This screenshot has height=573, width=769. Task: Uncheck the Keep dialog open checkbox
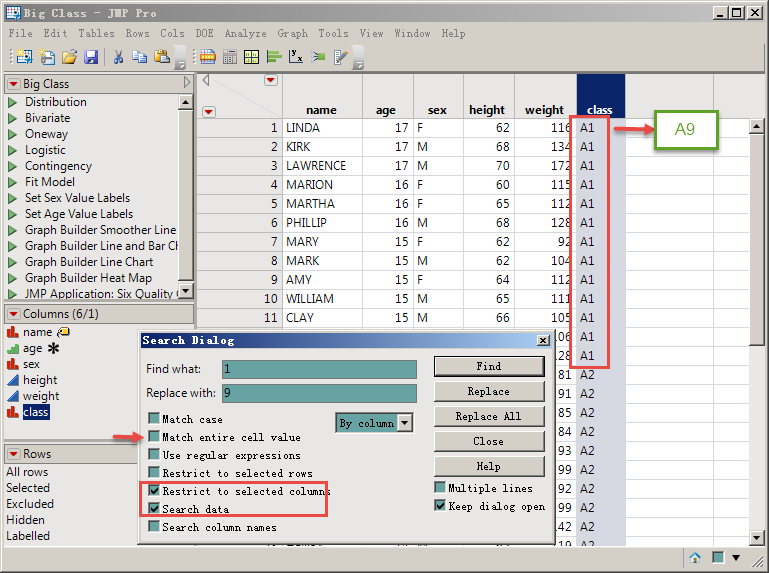(440, 506)
